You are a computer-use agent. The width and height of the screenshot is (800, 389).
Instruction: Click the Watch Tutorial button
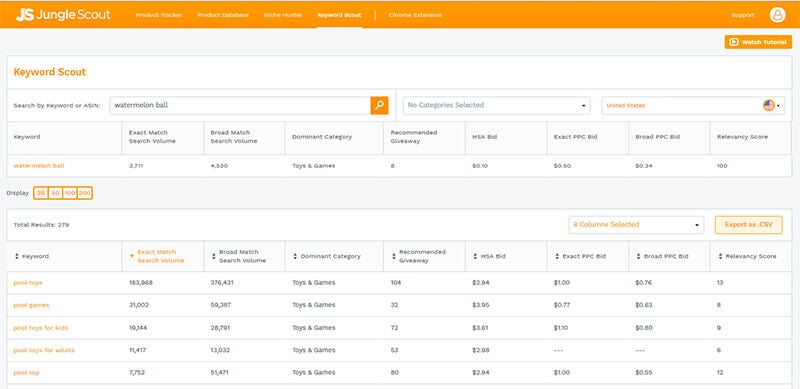click(x=758, y=42)
